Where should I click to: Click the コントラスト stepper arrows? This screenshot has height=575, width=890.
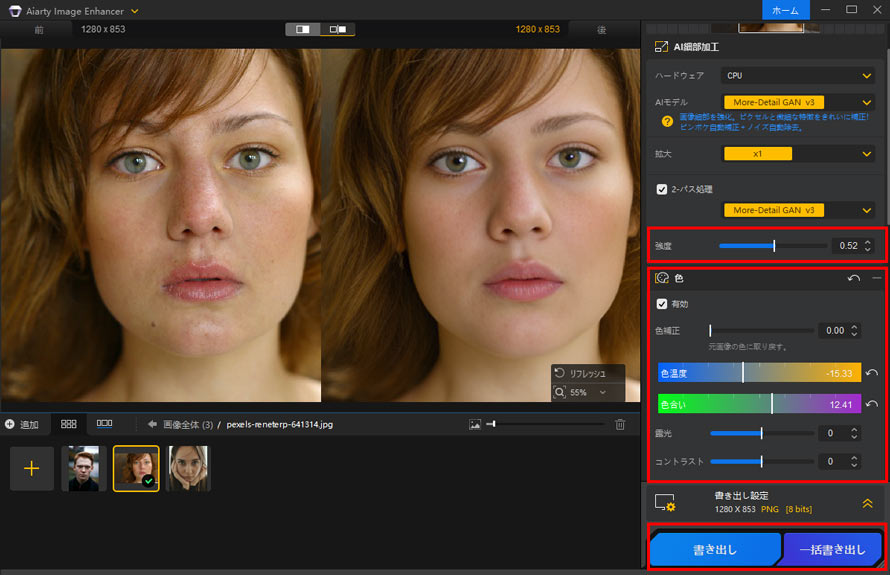click(x=854, y=461)
